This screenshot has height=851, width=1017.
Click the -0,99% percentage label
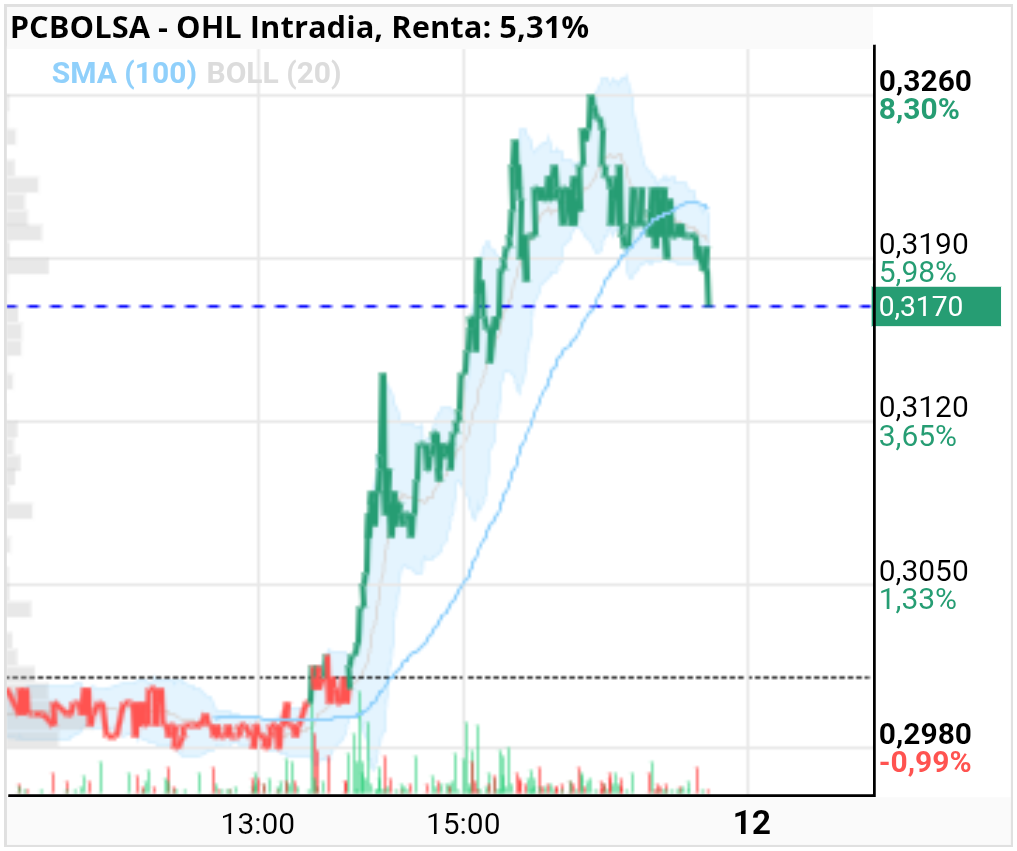coord(925,762)
